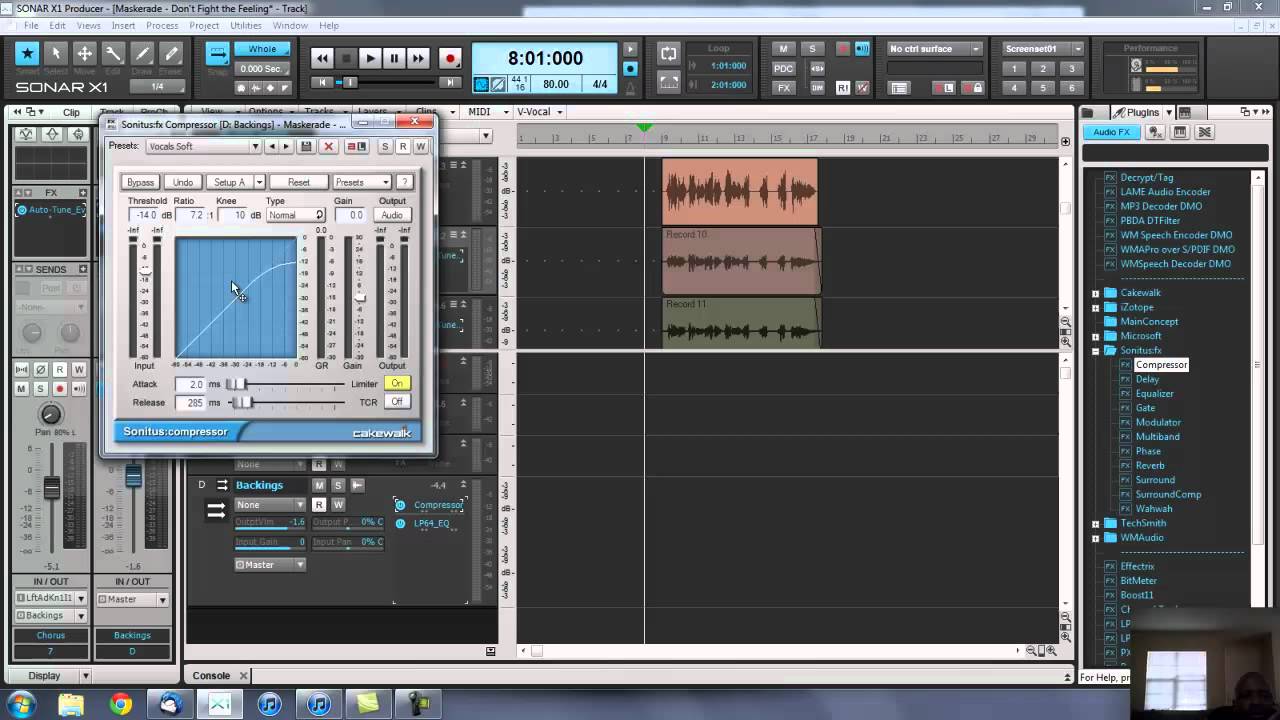Toggle the compressor TCR Off button

tap(397, 402)
